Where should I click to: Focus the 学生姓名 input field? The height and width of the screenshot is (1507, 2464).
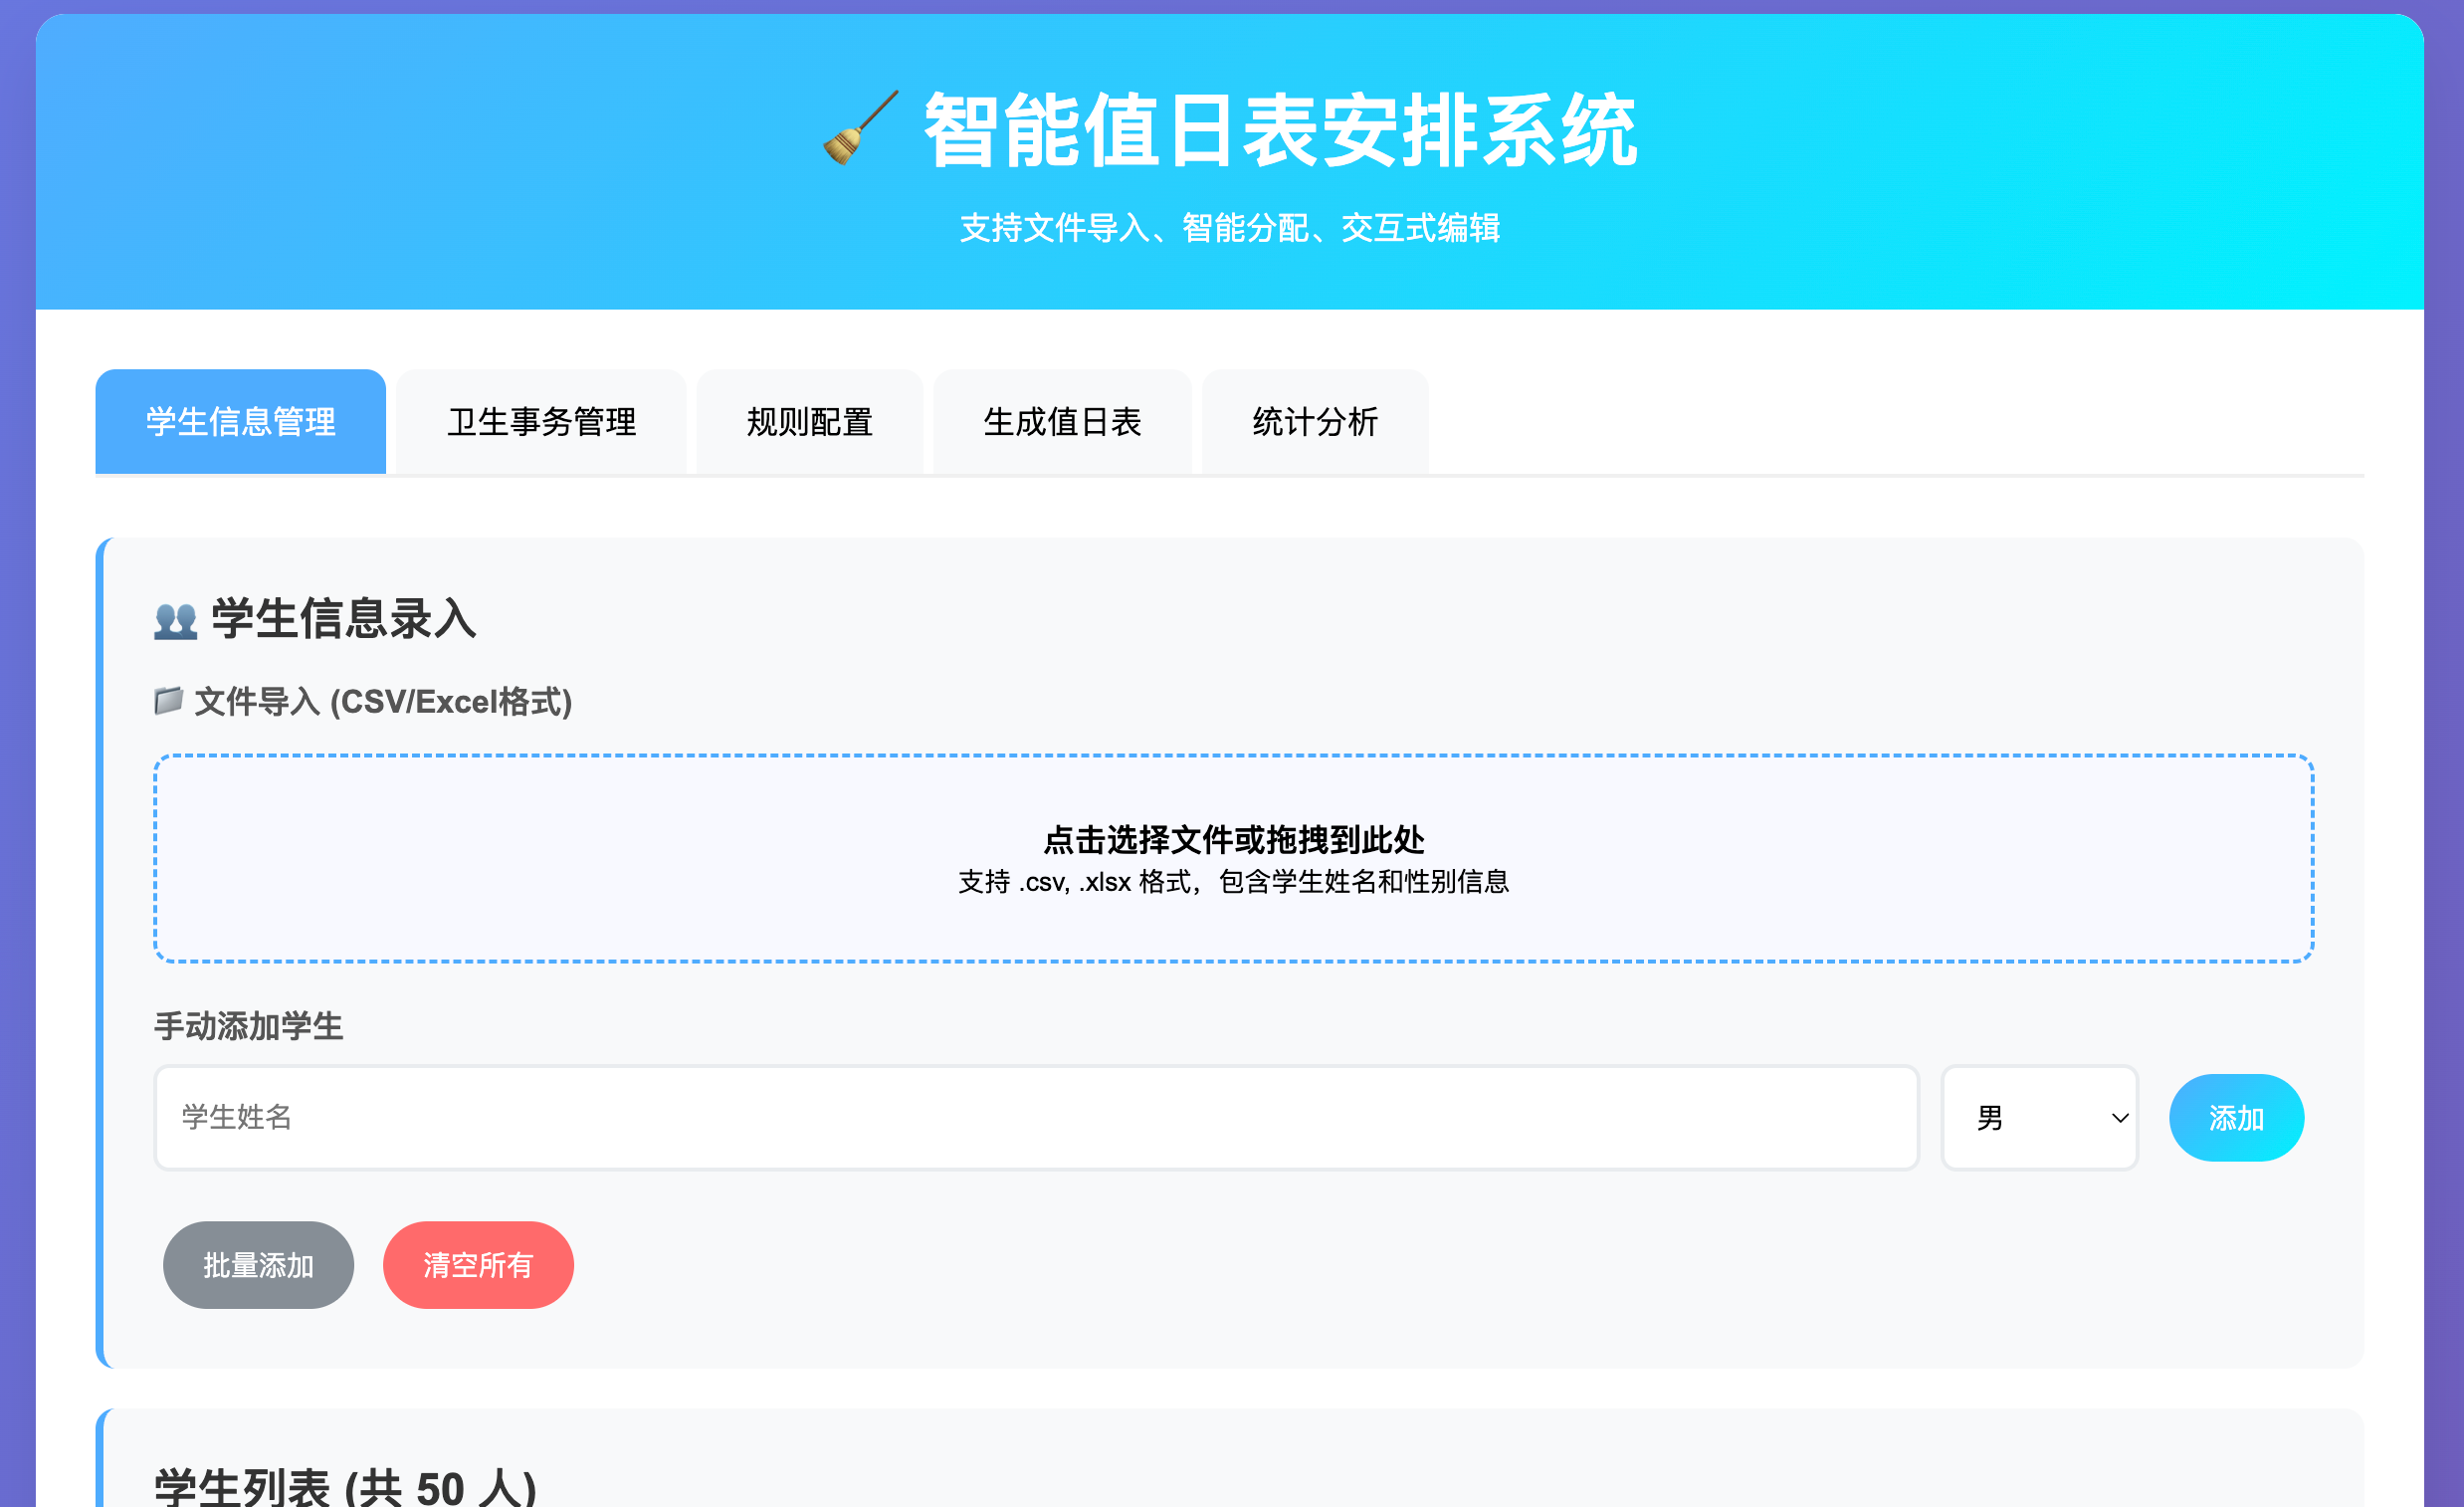[x=1035, y=1117]
